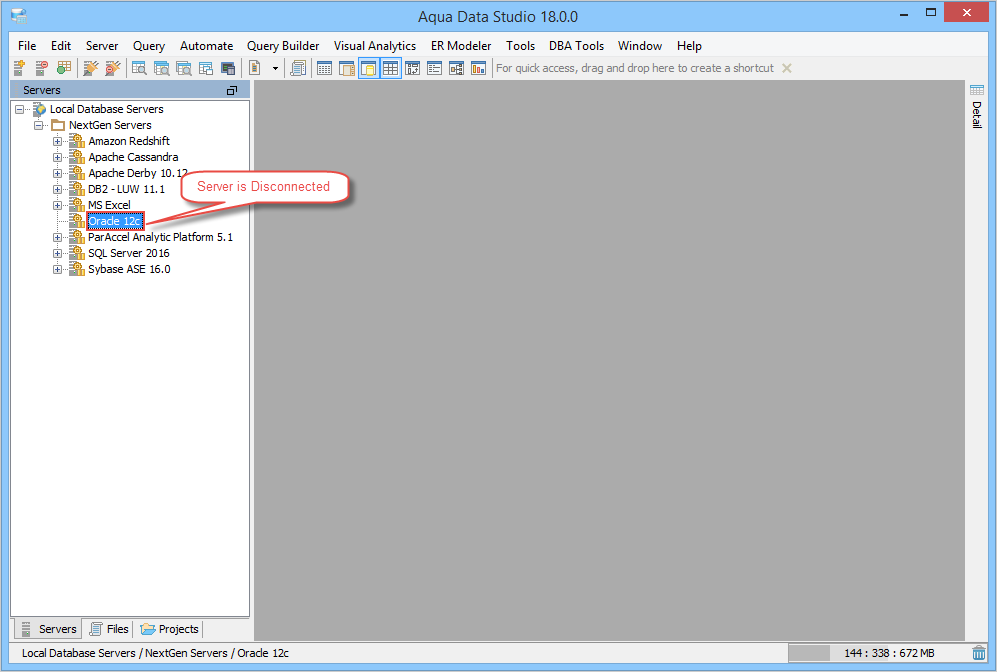997x672 pixels.
Task: Open the Tools menu
Action: point(520,46)
